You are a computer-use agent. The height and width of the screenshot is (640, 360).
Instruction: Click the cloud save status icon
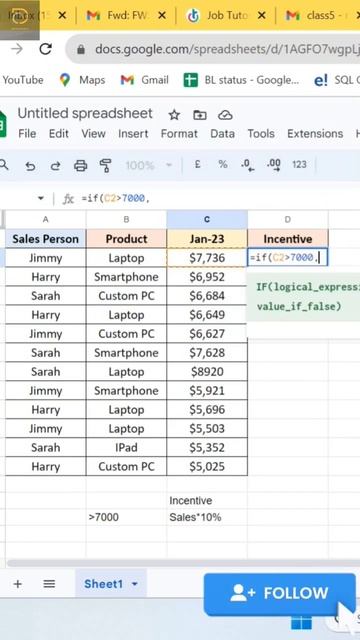[225, 115]
